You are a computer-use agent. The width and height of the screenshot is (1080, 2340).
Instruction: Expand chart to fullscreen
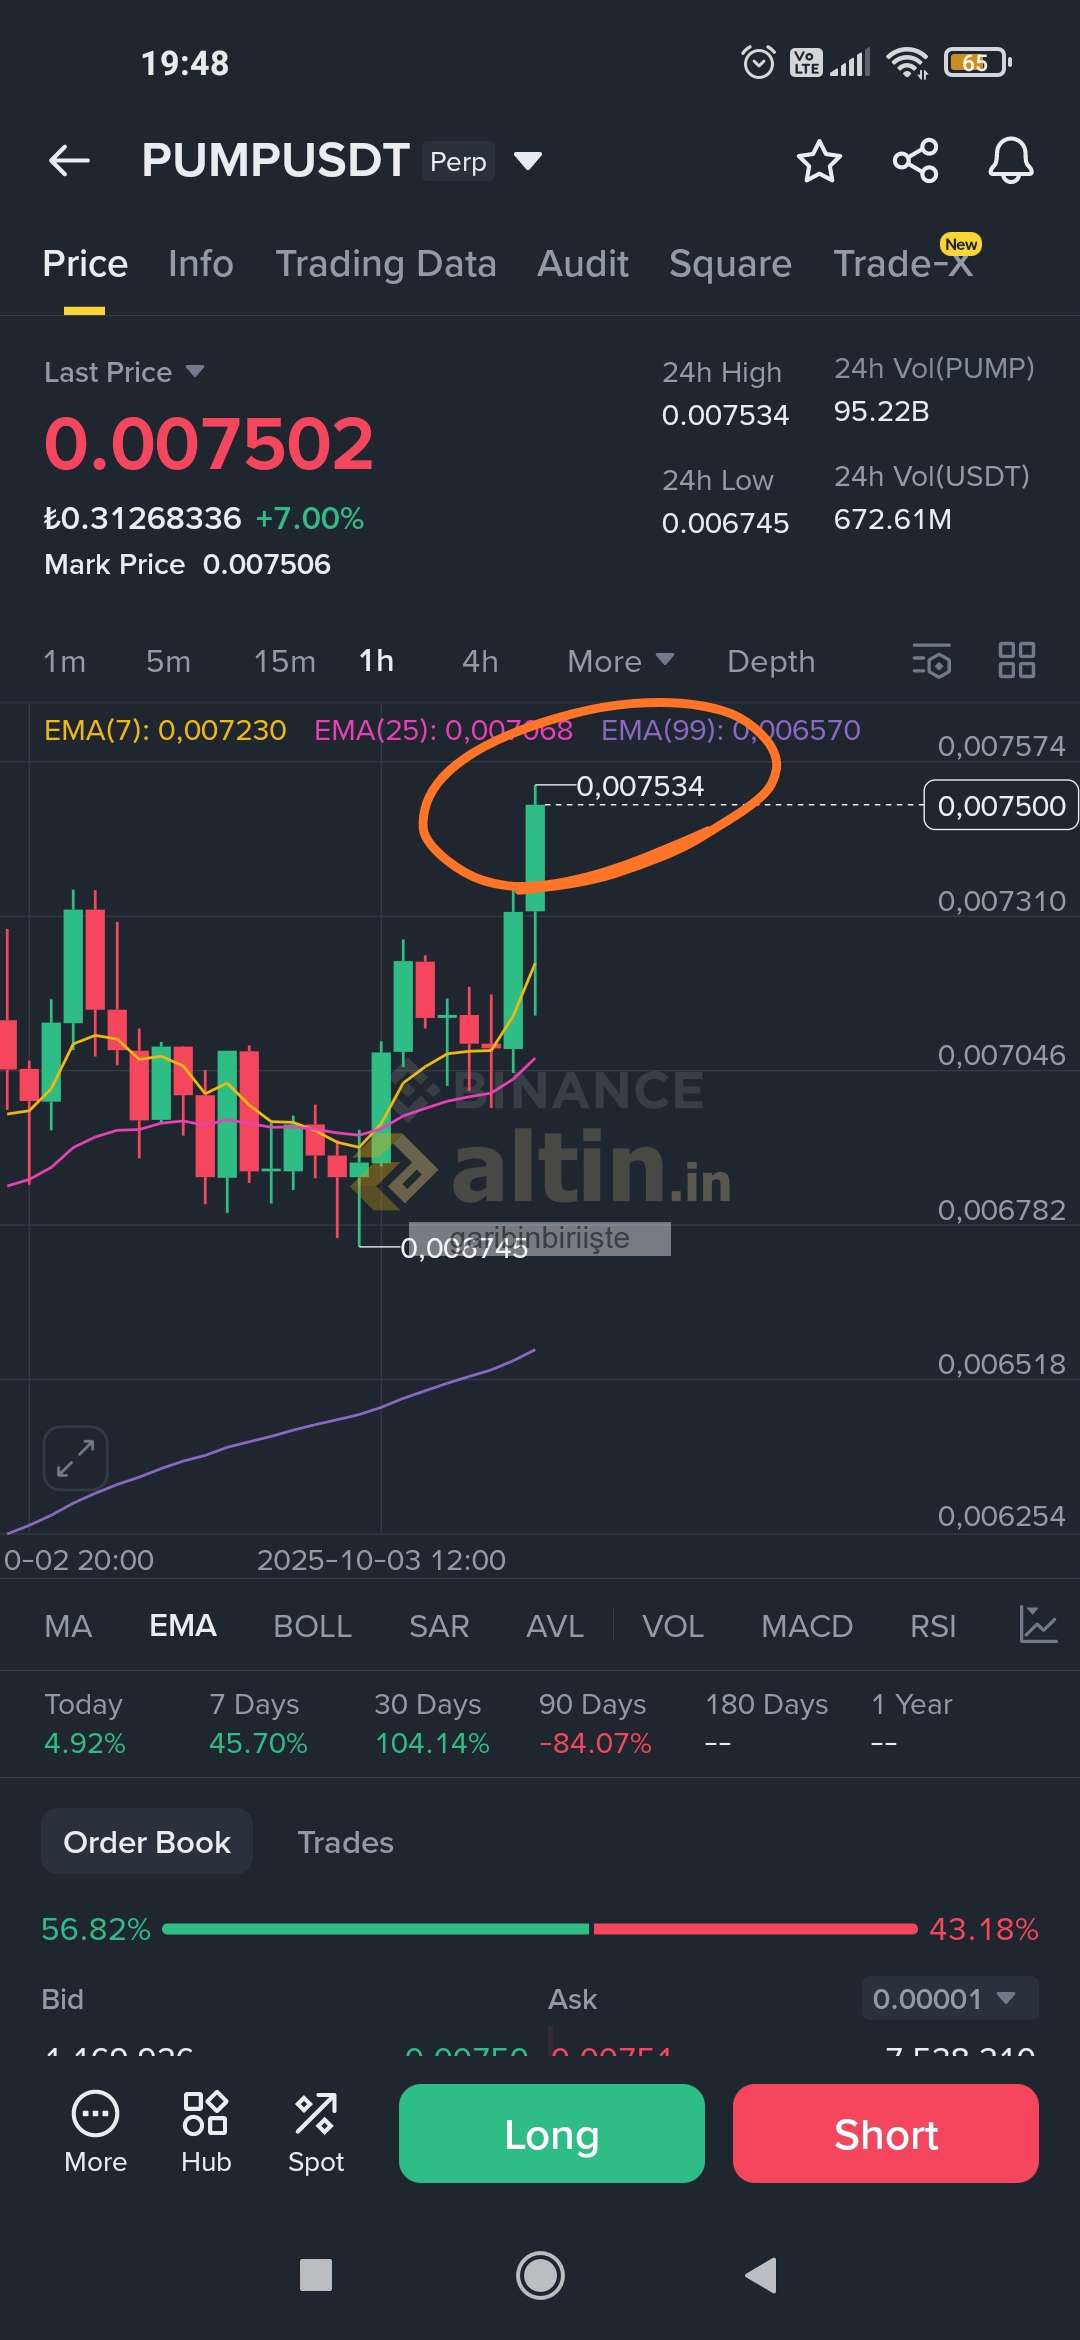click(x=75, y=1457)
